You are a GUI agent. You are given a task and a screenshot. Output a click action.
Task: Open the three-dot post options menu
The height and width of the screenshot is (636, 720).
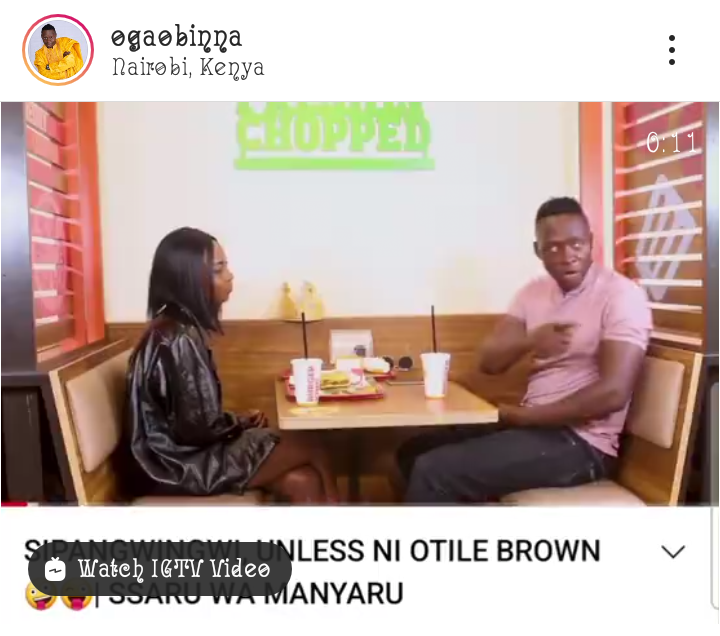pos(671,50)
